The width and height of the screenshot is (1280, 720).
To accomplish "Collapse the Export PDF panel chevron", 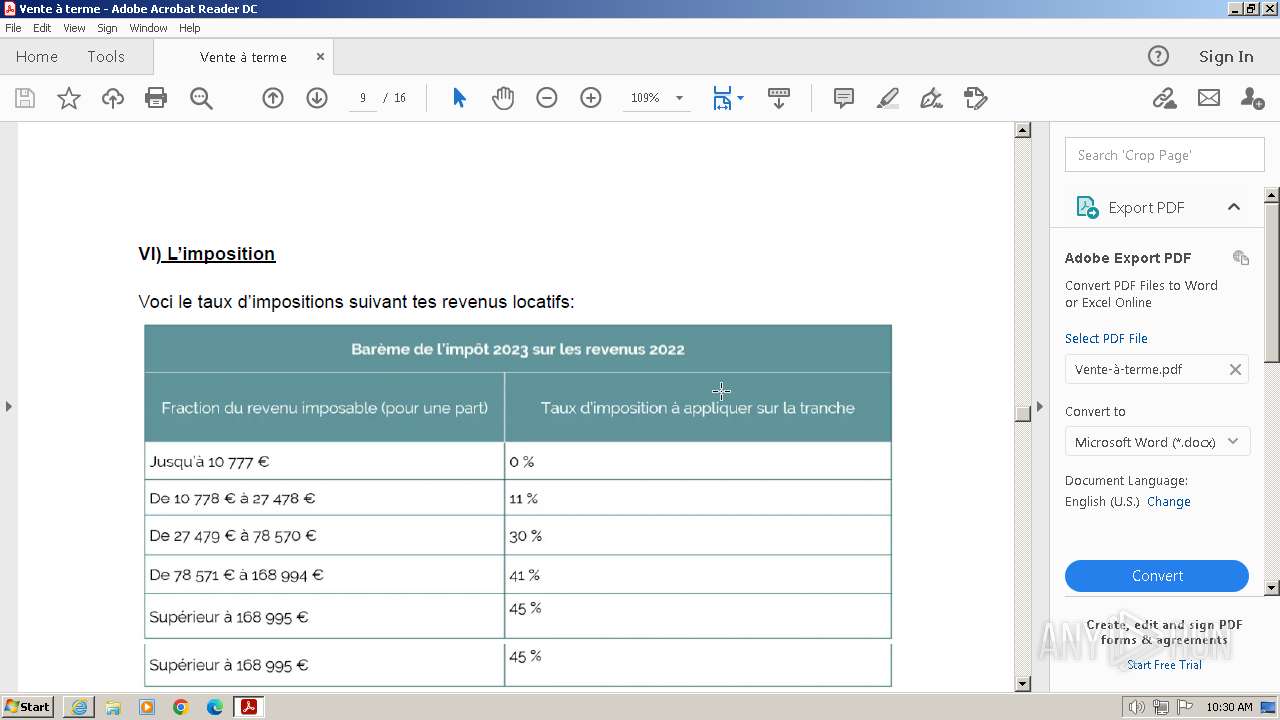I will (1234, 207).
